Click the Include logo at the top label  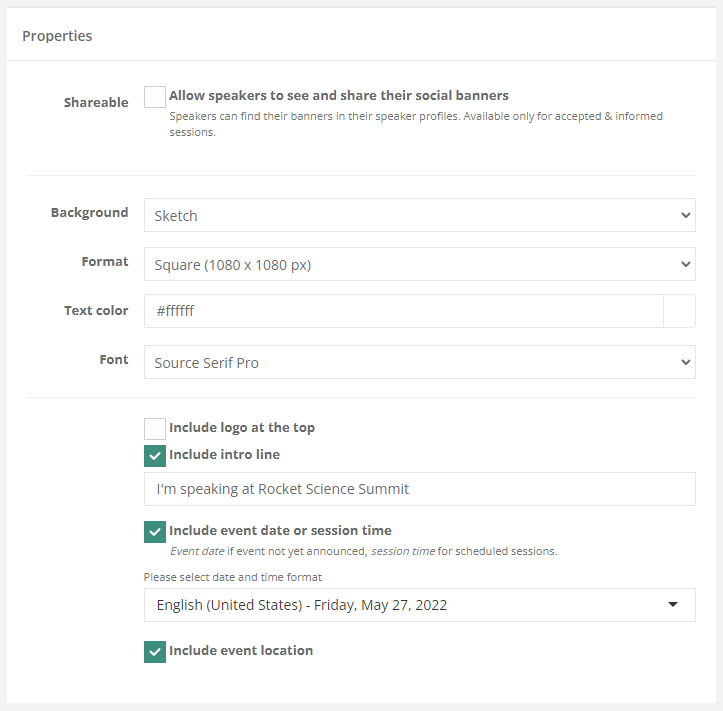coord(242,428)
